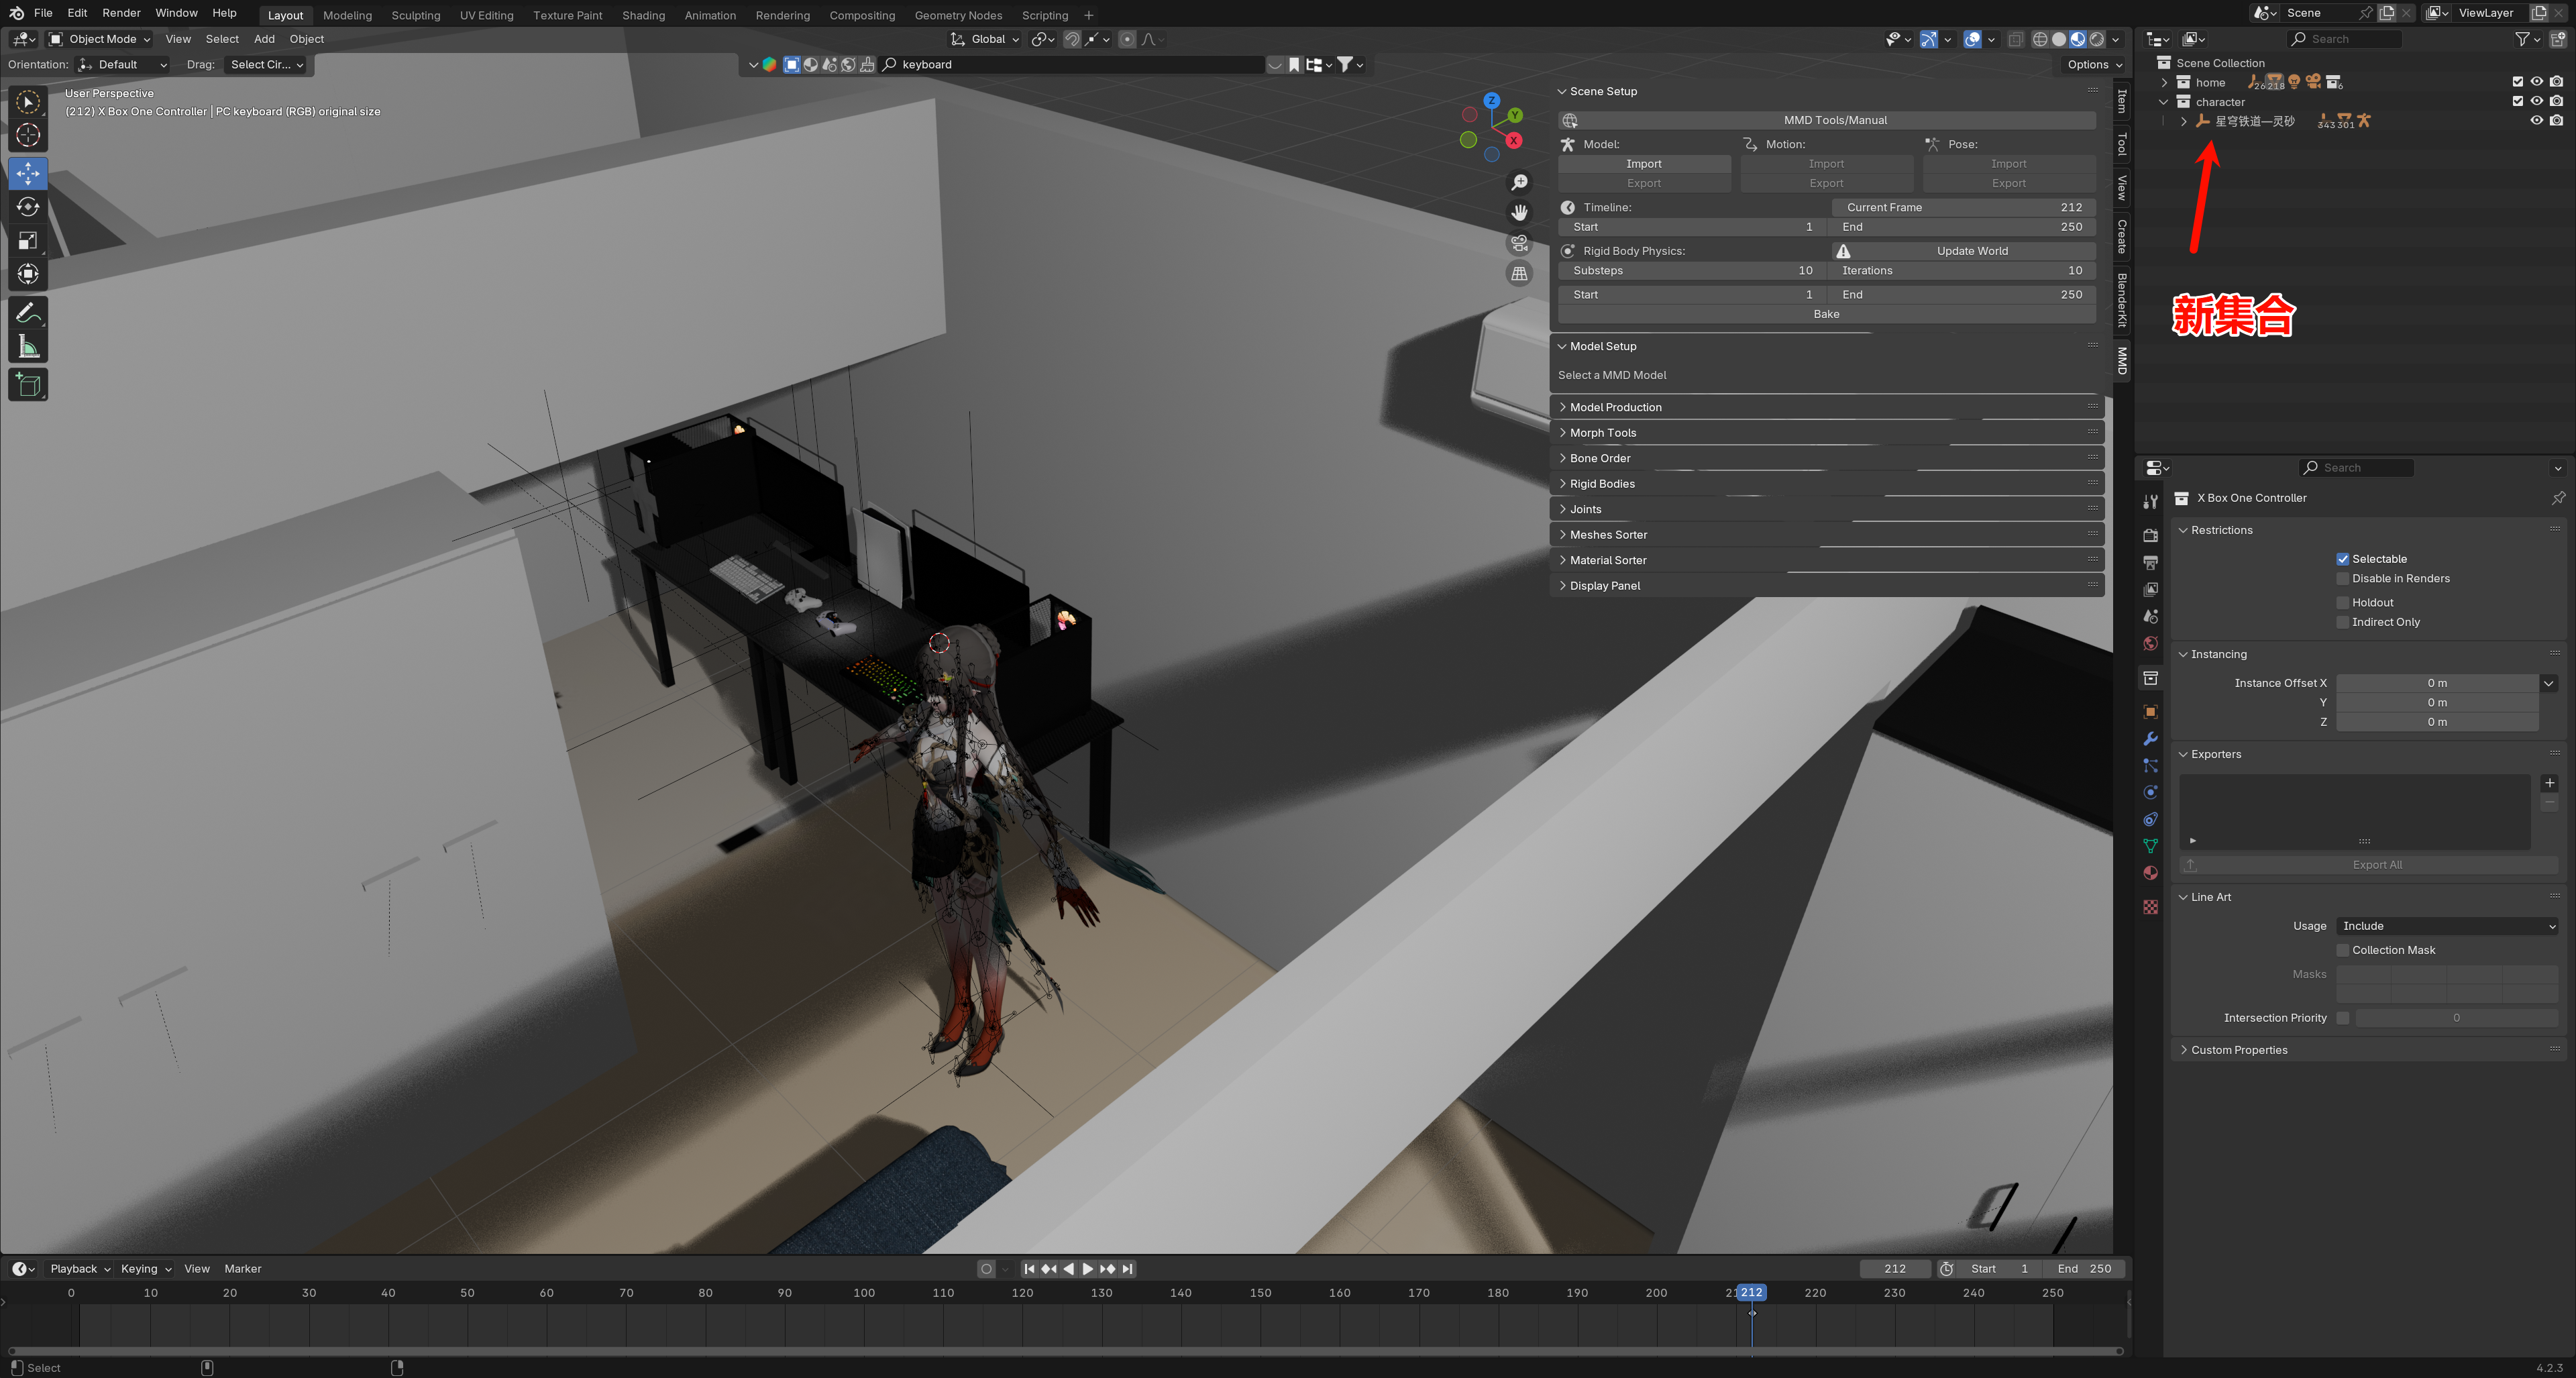Open the Object Constraints properties tab
The width and height of the screenshot is (2576, 1378).
tap(2150, 819)
